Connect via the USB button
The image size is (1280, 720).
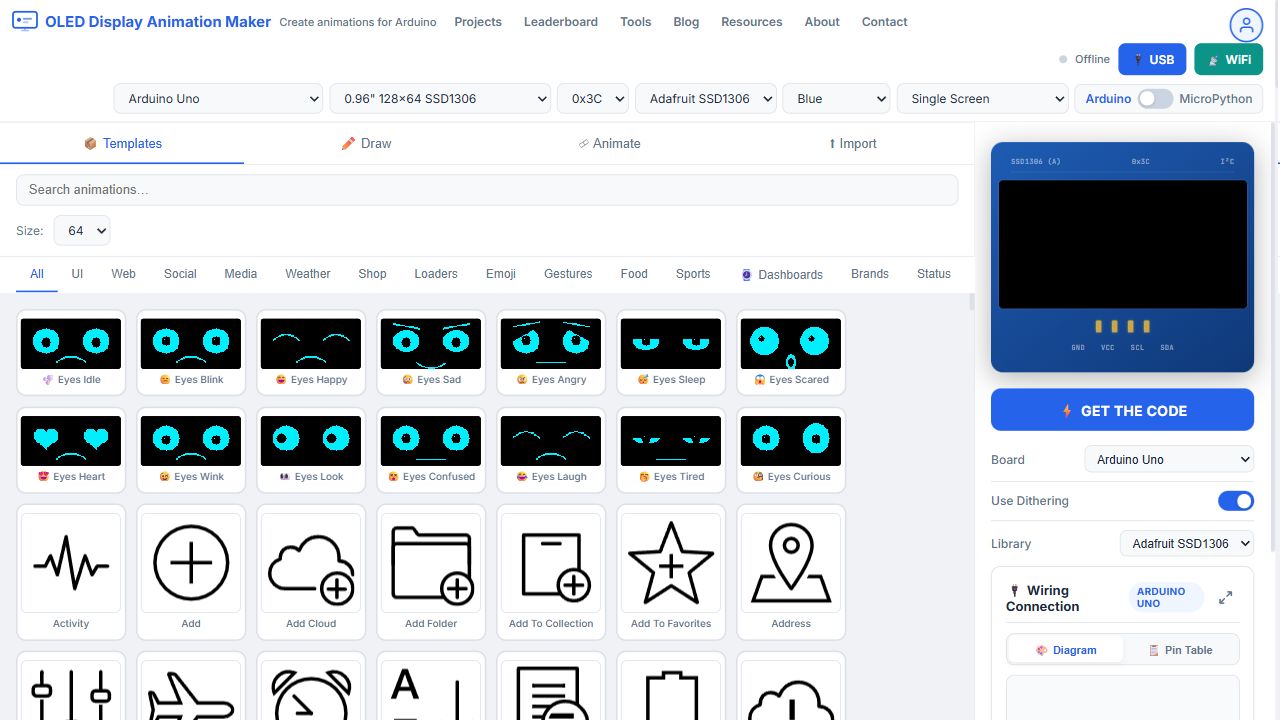pos(1152,60)
